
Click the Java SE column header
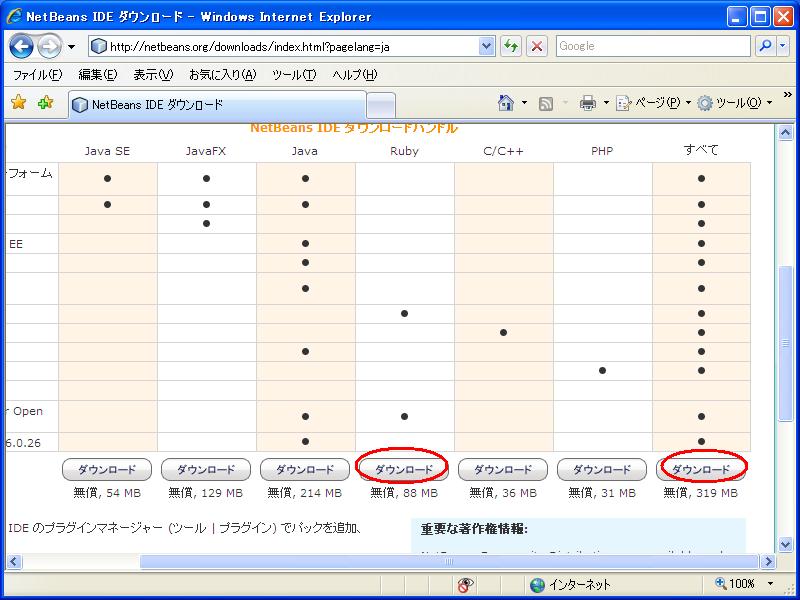click(x=107, y=151)
